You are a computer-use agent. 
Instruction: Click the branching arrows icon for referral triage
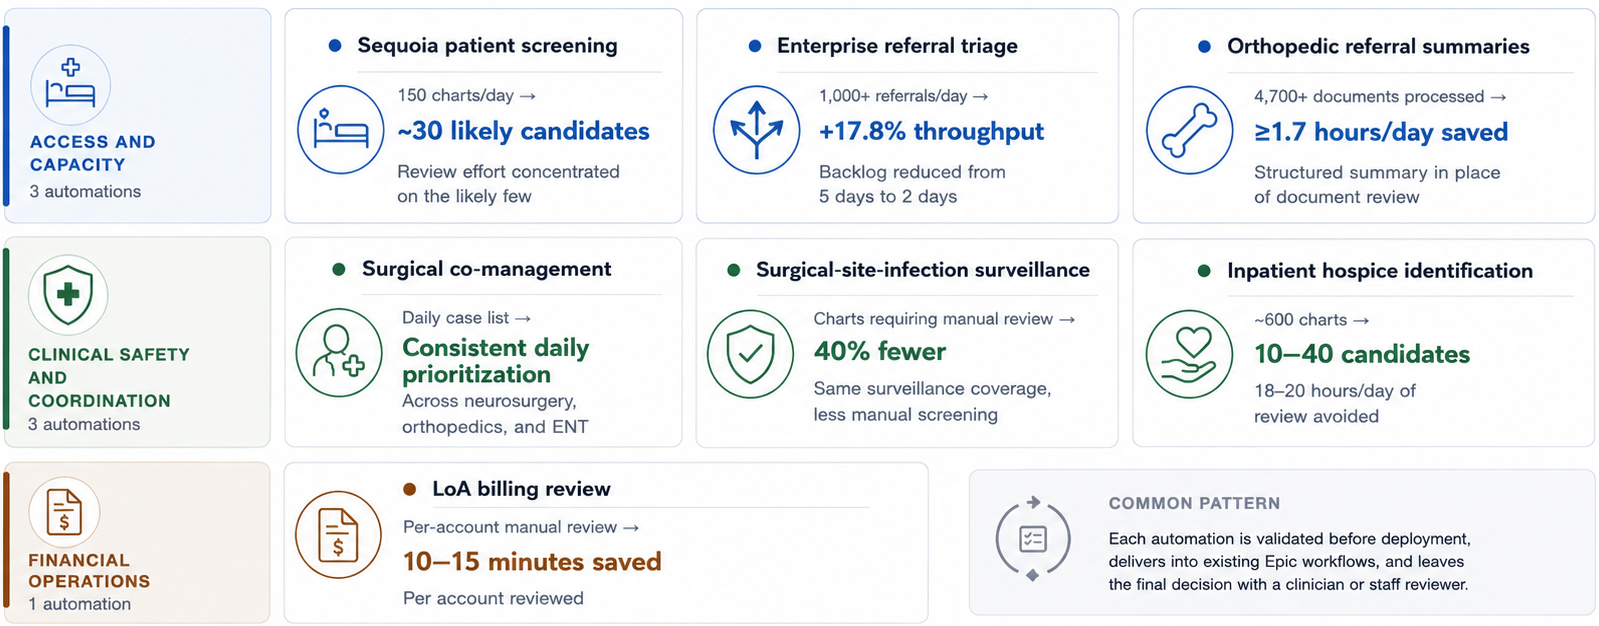pos(757,130)
